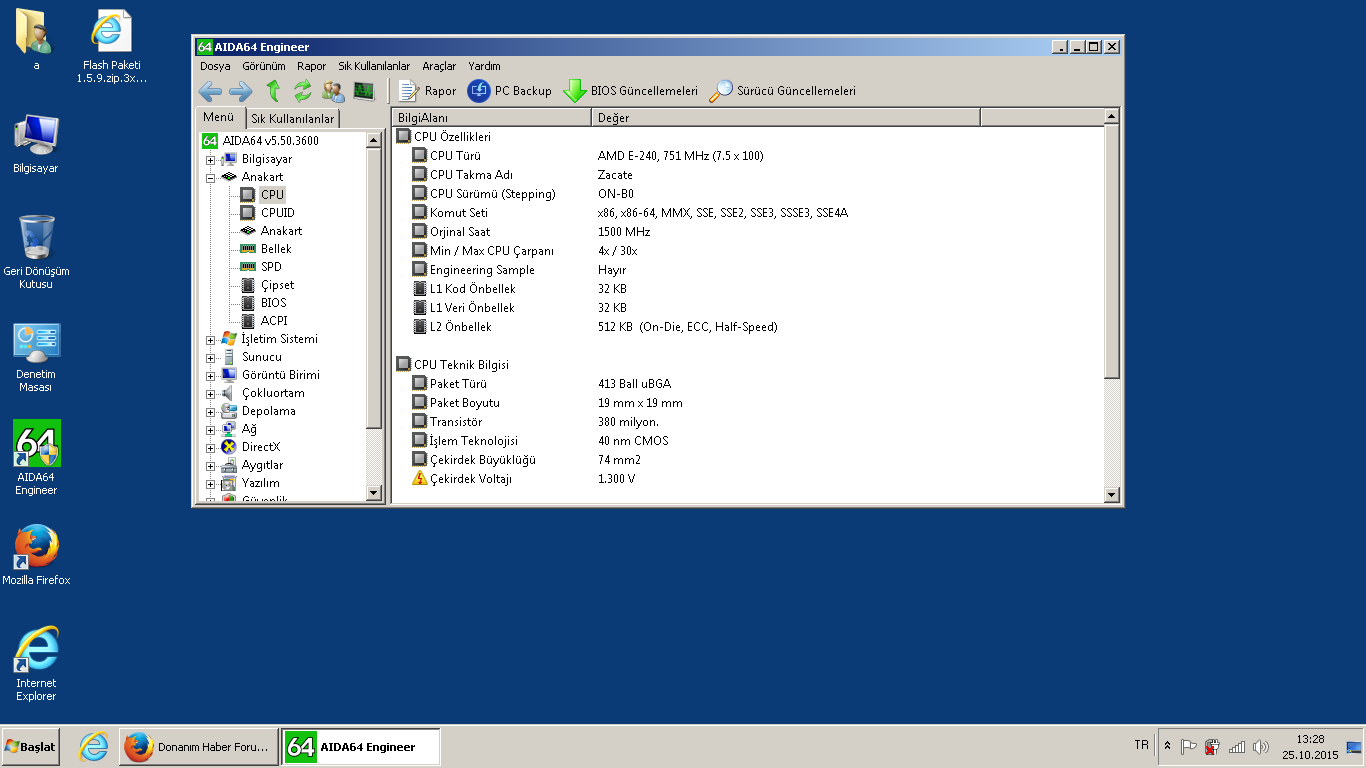1366x768 pixels.
Task: Expand the Sunucu tree node
Action: coord(211,358)
